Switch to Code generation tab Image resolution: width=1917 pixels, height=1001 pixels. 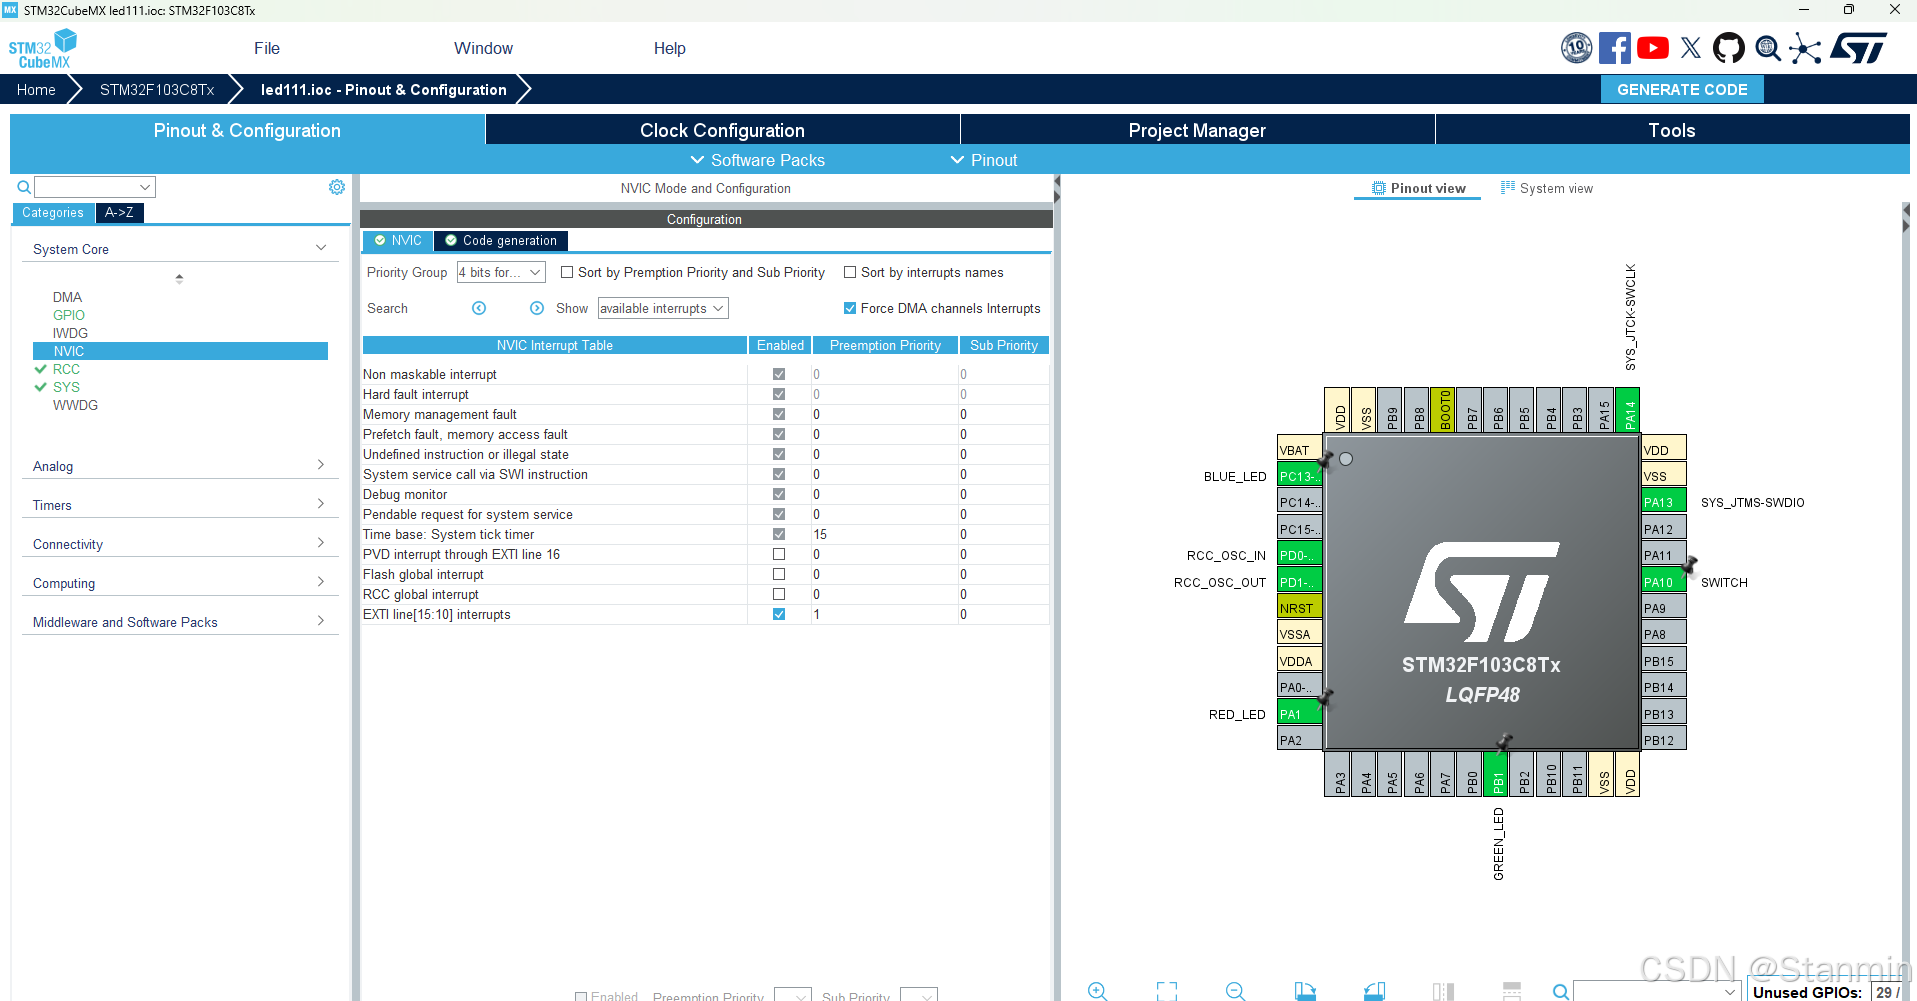pyautogui.click(x=501, y=240)
